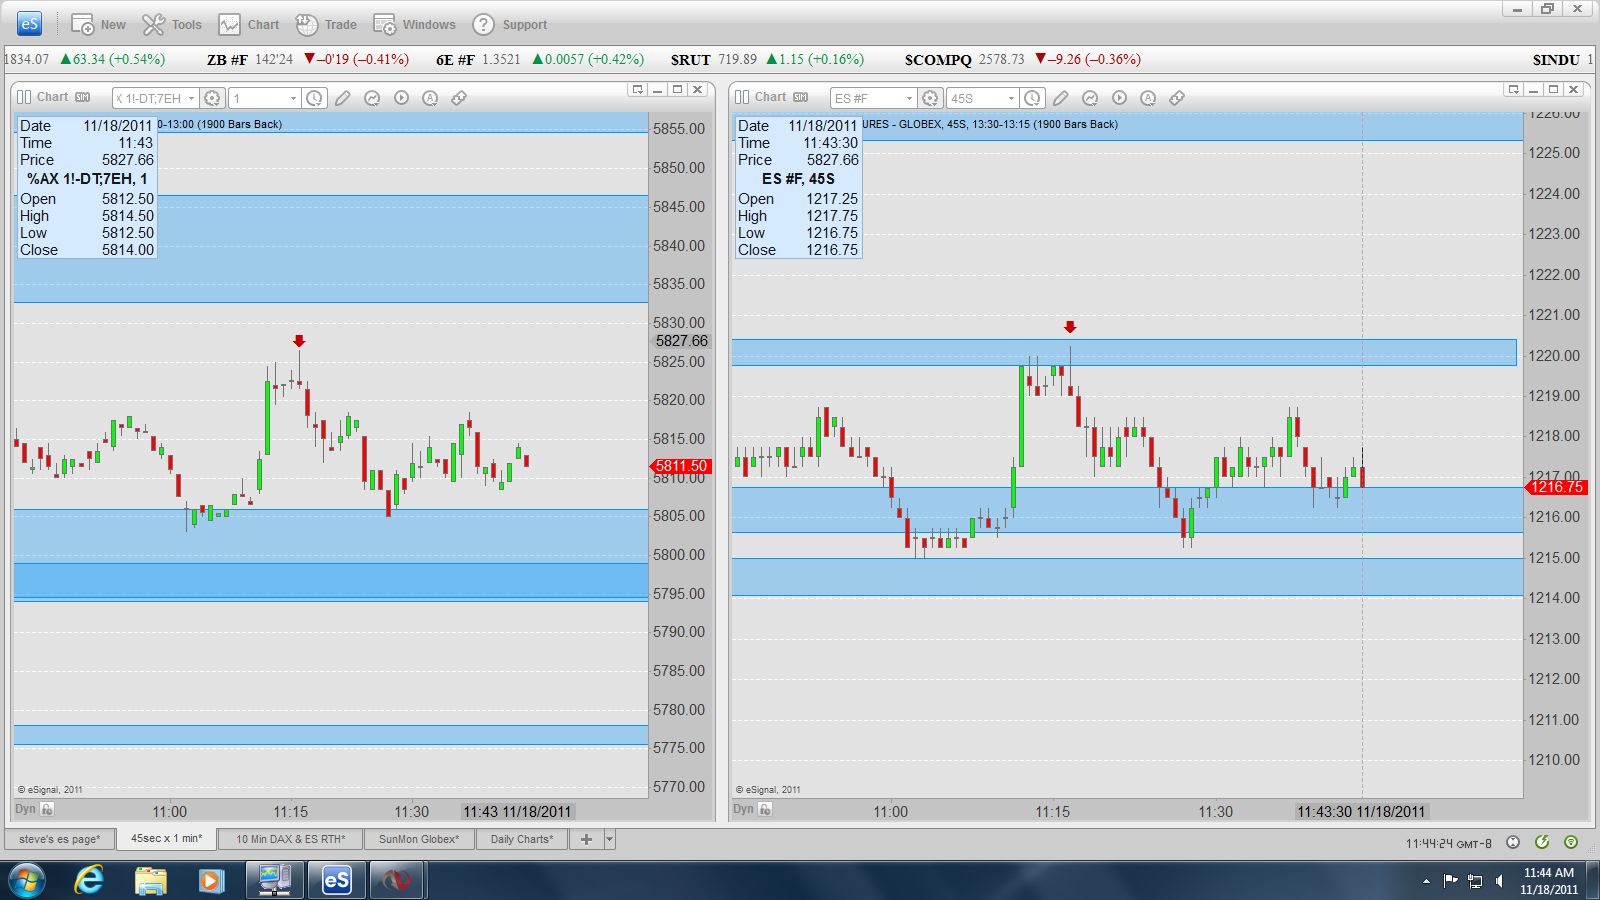1600x900 pixels.
Task: Open time template clock in right chart
Action: tap(1032, 98)
